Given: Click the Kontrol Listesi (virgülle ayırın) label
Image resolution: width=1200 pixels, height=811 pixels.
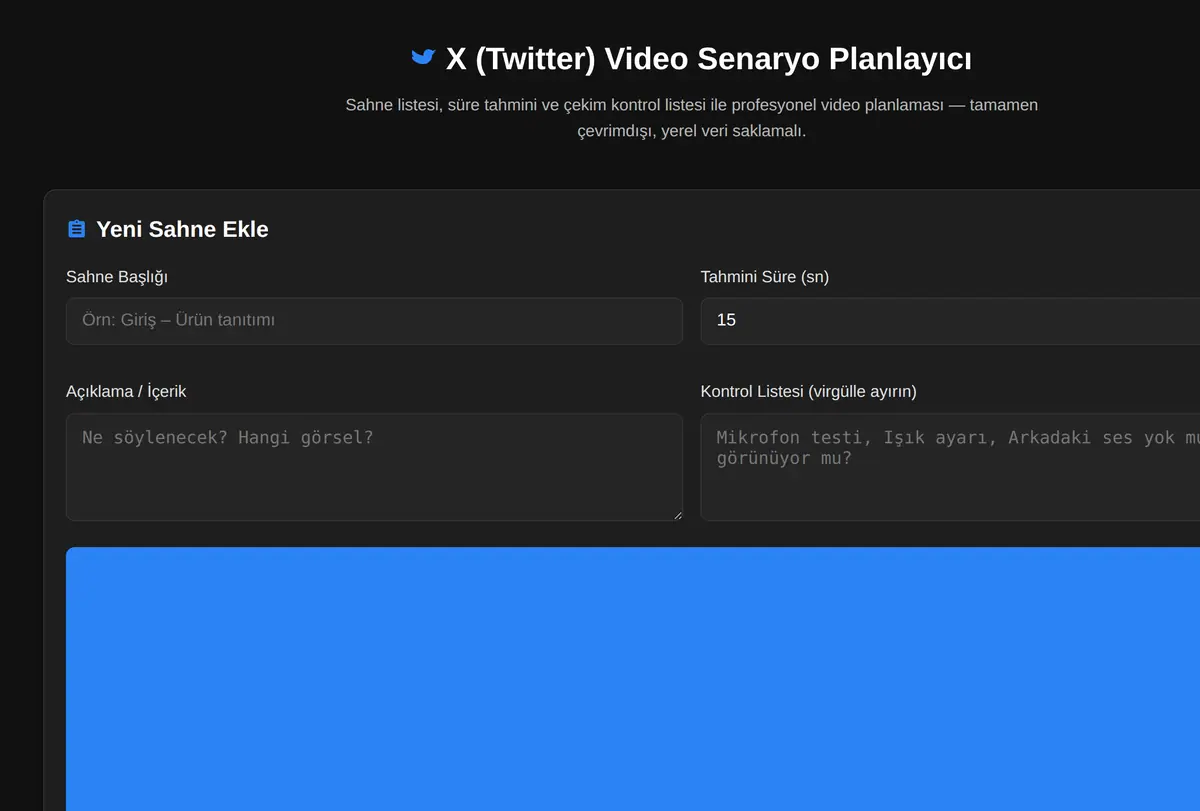Looking at the screenshot, I should tap(809, 391).
